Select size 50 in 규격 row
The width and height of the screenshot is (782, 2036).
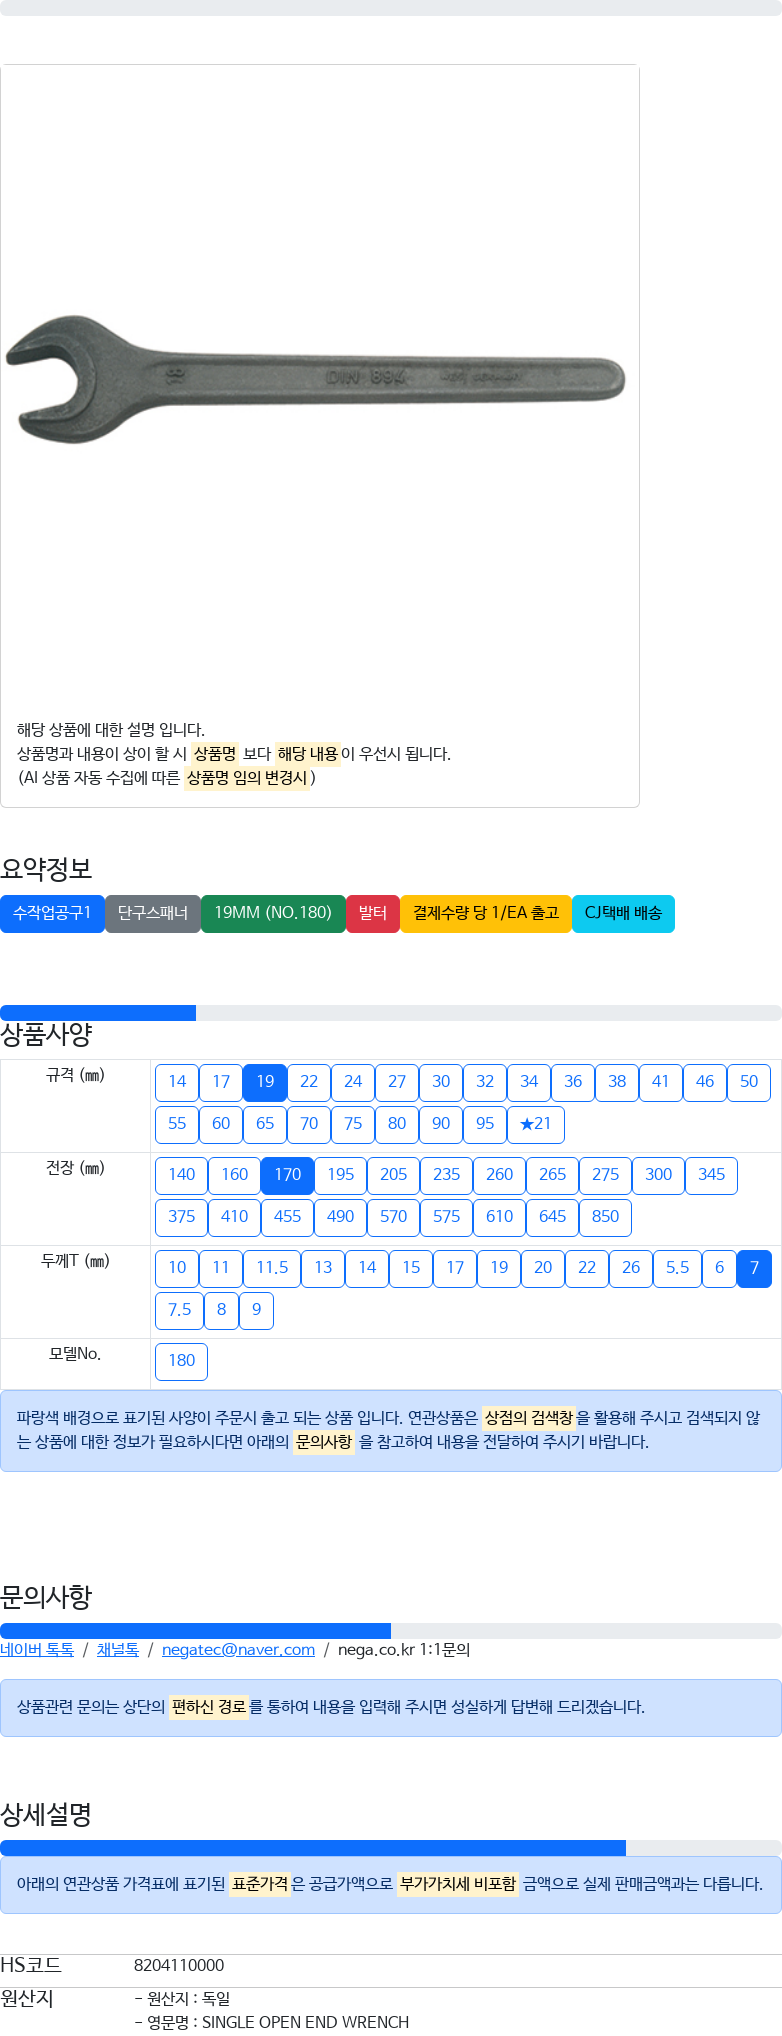[749, 1082]
